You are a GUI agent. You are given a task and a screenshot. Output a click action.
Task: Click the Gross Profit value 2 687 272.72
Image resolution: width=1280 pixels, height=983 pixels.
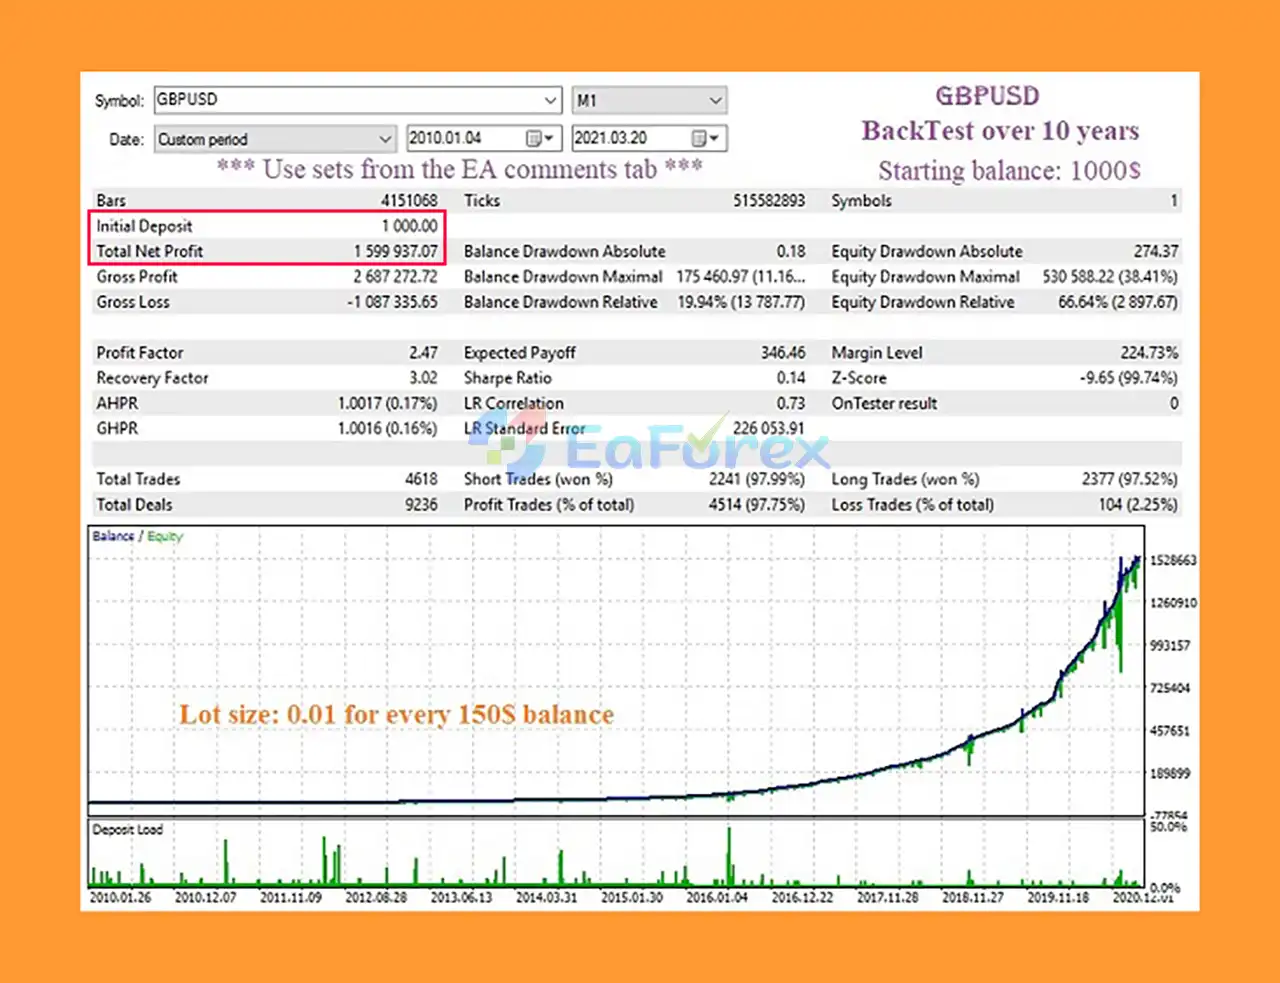pyautogui.click(x=395, y=276)
